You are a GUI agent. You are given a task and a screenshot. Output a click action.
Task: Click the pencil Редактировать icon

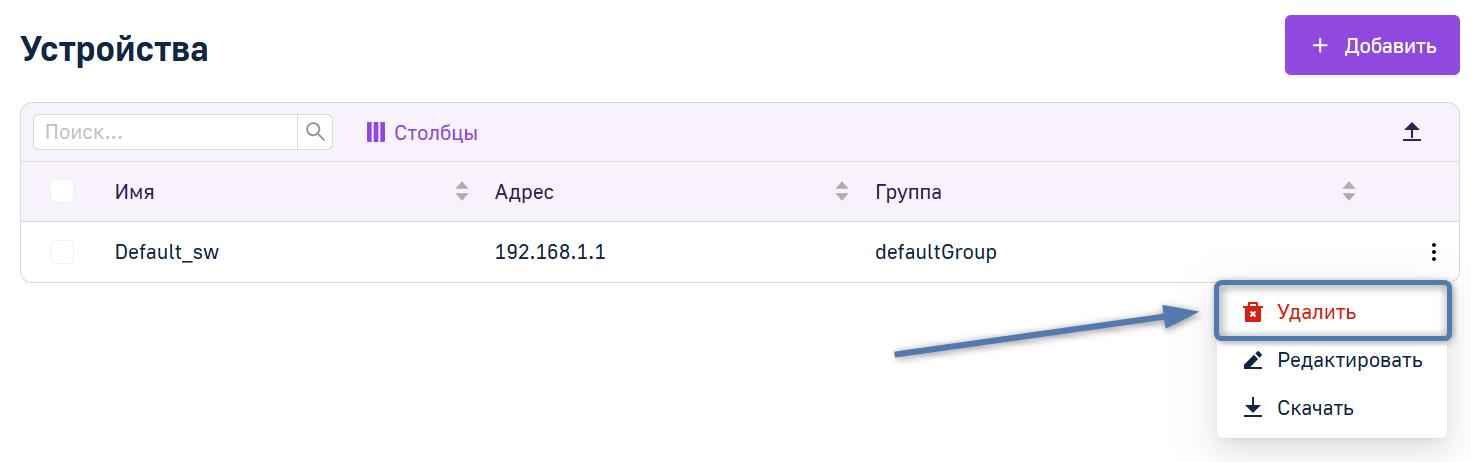pyautogui.click(x=1252, y=360)
